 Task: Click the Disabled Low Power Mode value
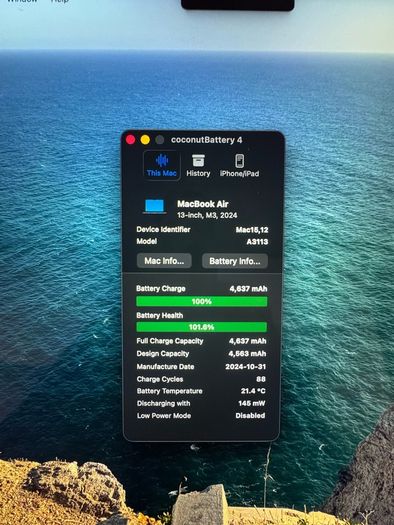(x=250, y=416)
